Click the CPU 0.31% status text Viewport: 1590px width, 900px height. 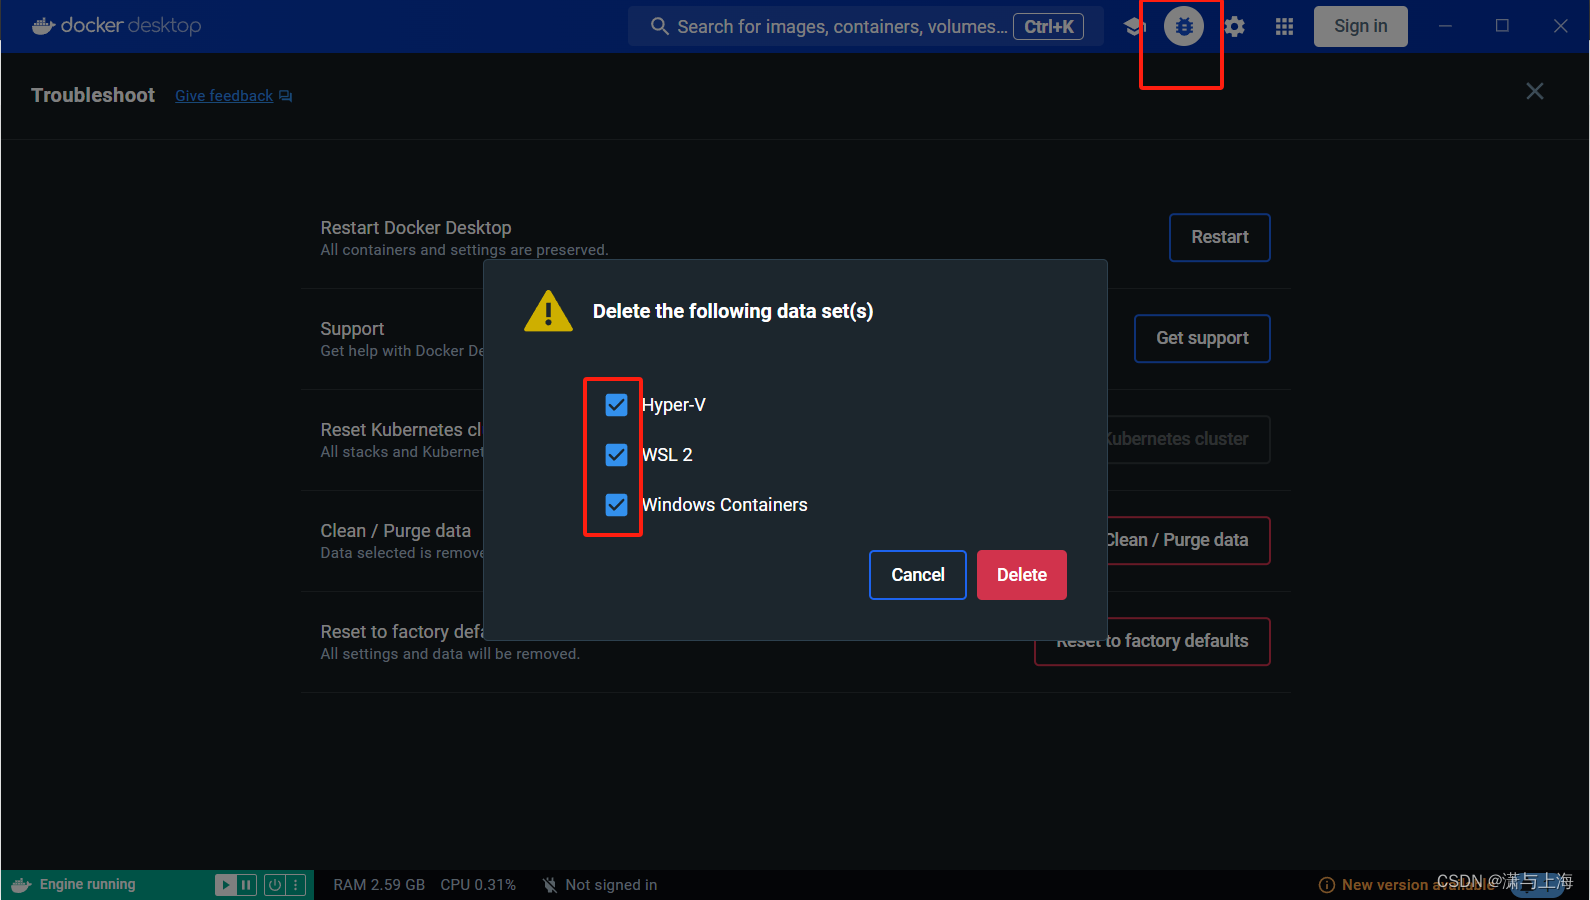478,885
